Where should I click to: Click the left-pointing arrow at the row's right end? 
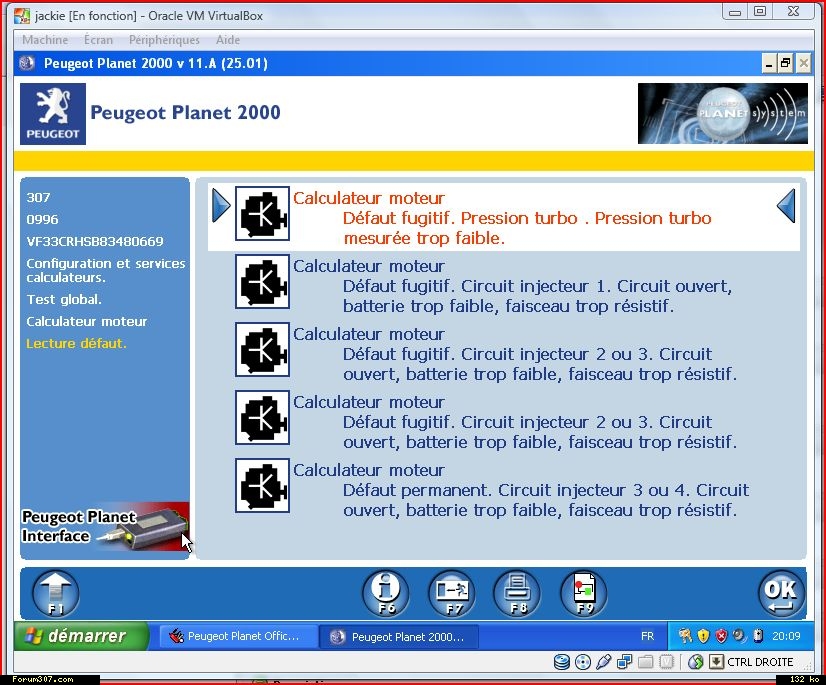(786, 207)
